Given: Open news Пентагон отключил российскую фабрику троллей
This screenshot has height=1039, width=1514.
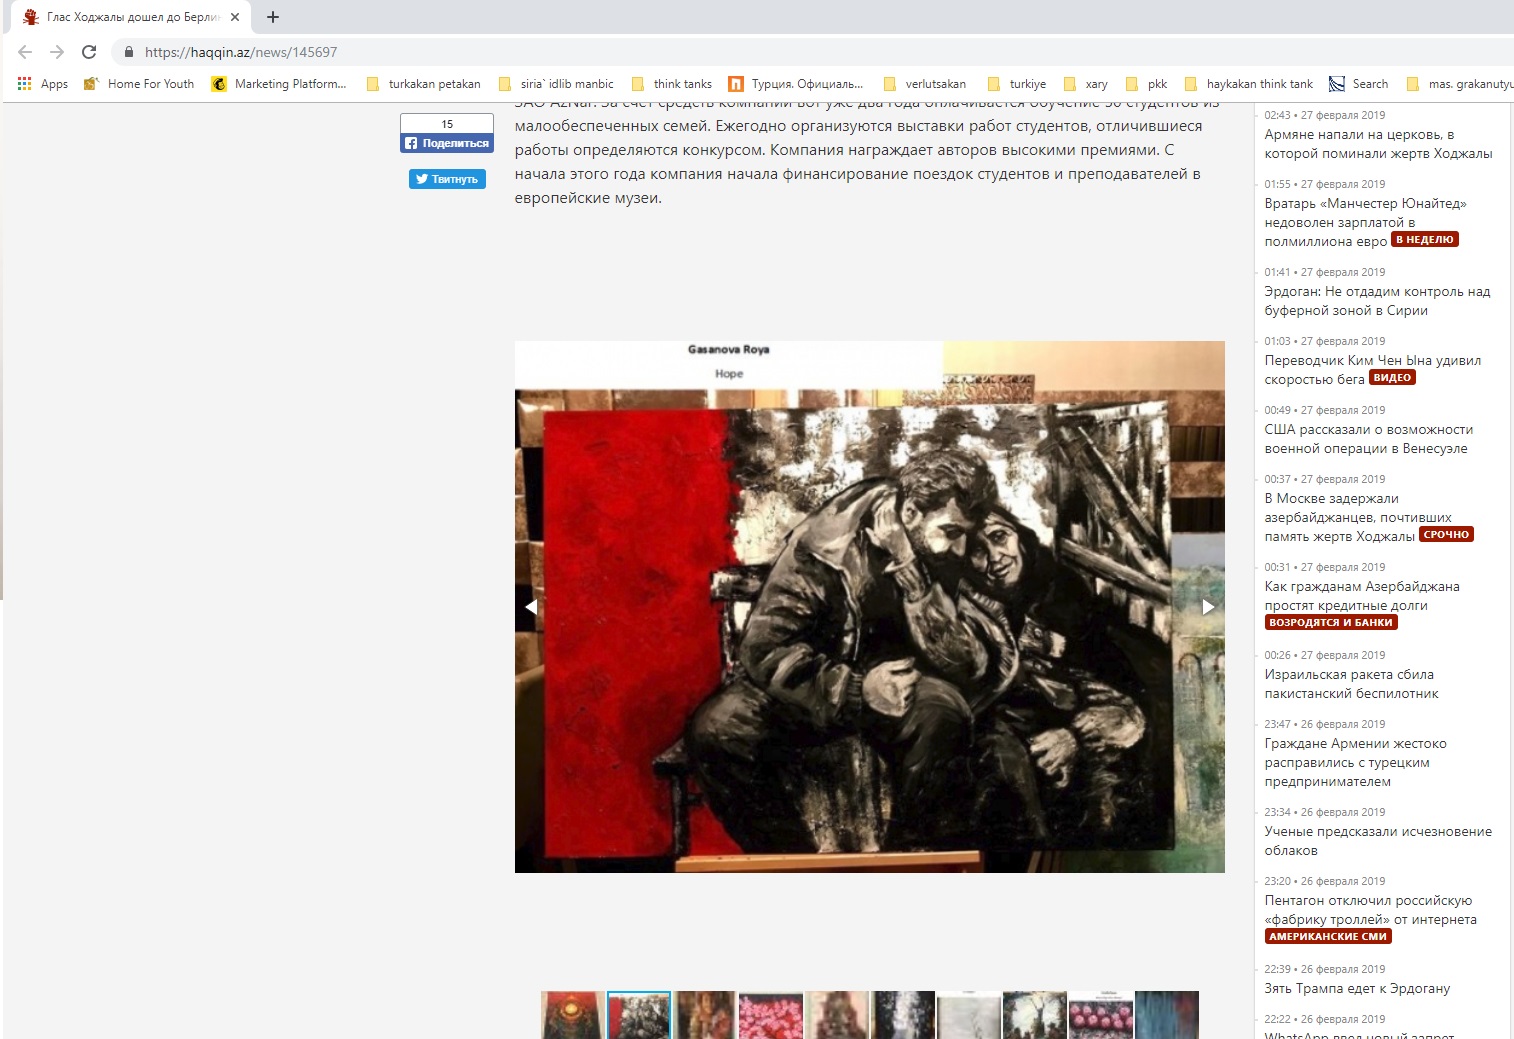Looking at the screenshot, I should (1370, 910).
